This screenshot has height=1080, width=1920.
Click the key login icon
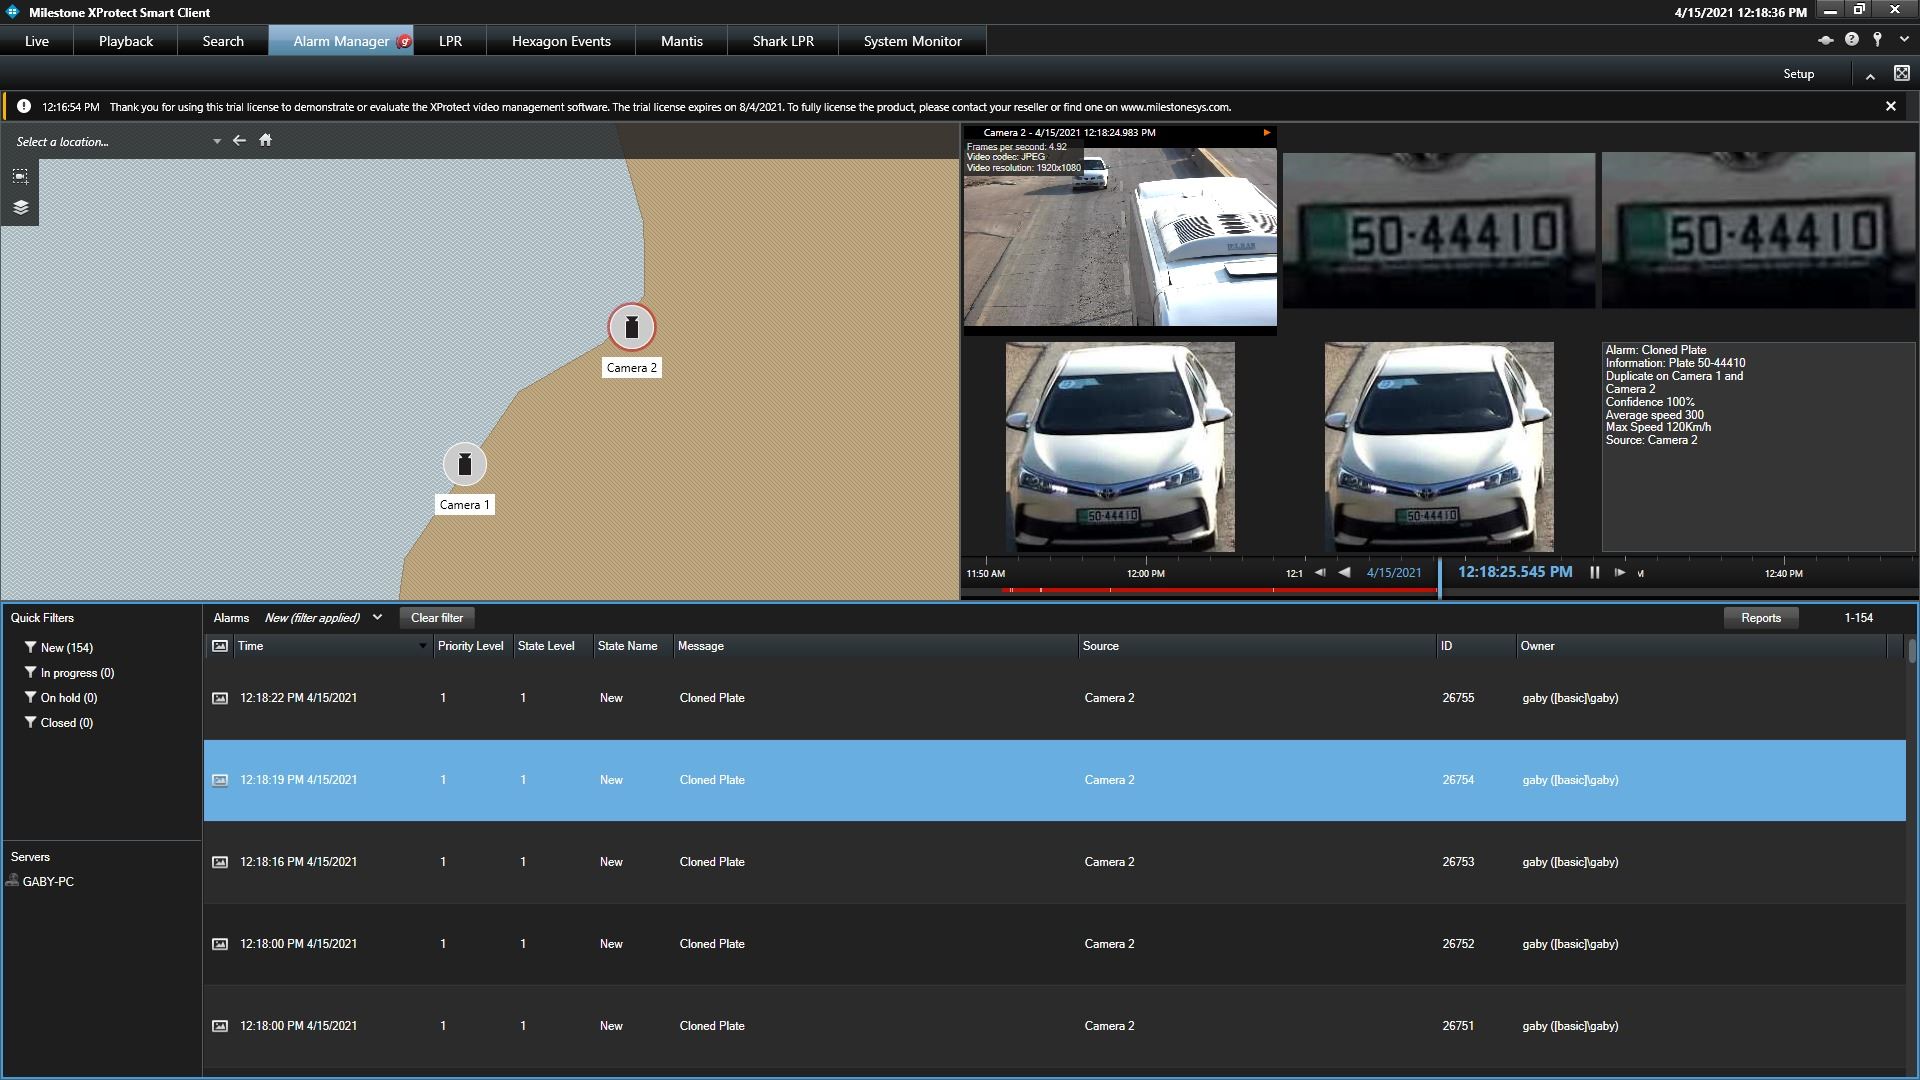pos(1877,40)
